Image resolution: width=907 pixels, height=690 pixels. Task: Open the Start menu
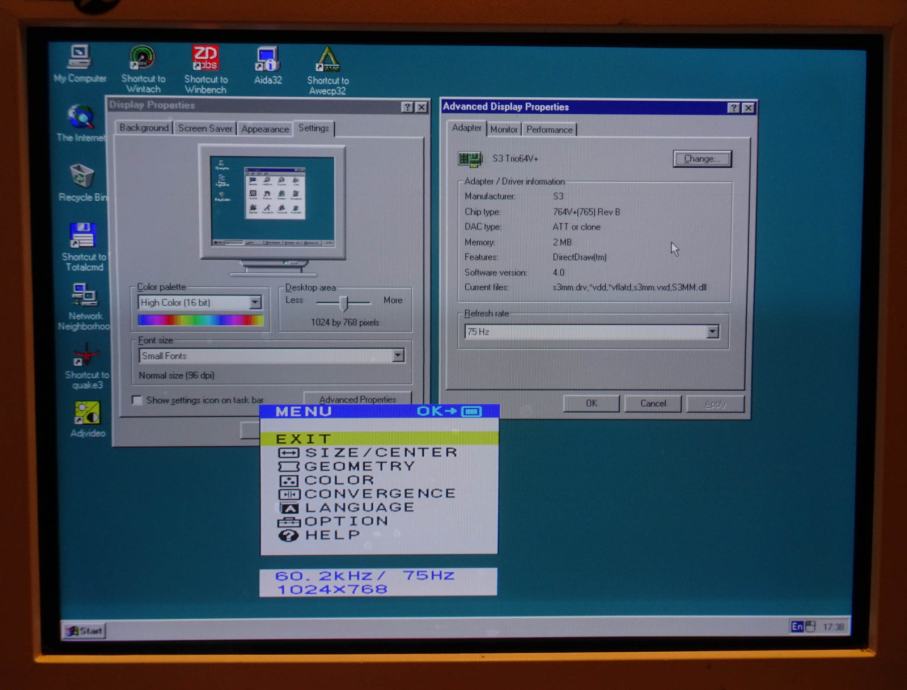click(x=84, y=630)
